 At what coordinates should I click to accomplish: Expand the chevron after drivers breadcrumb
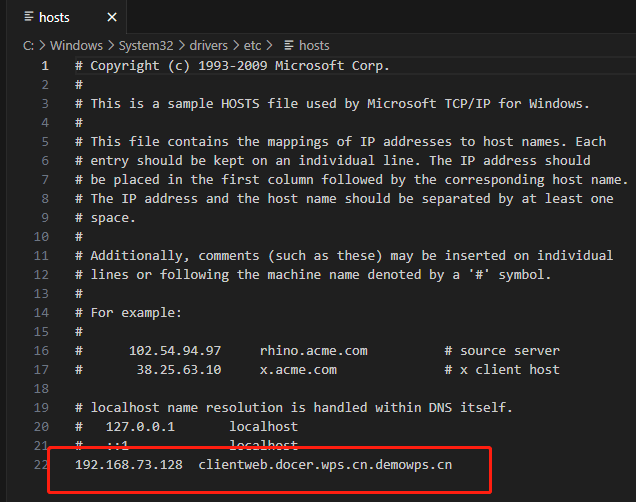236,45
